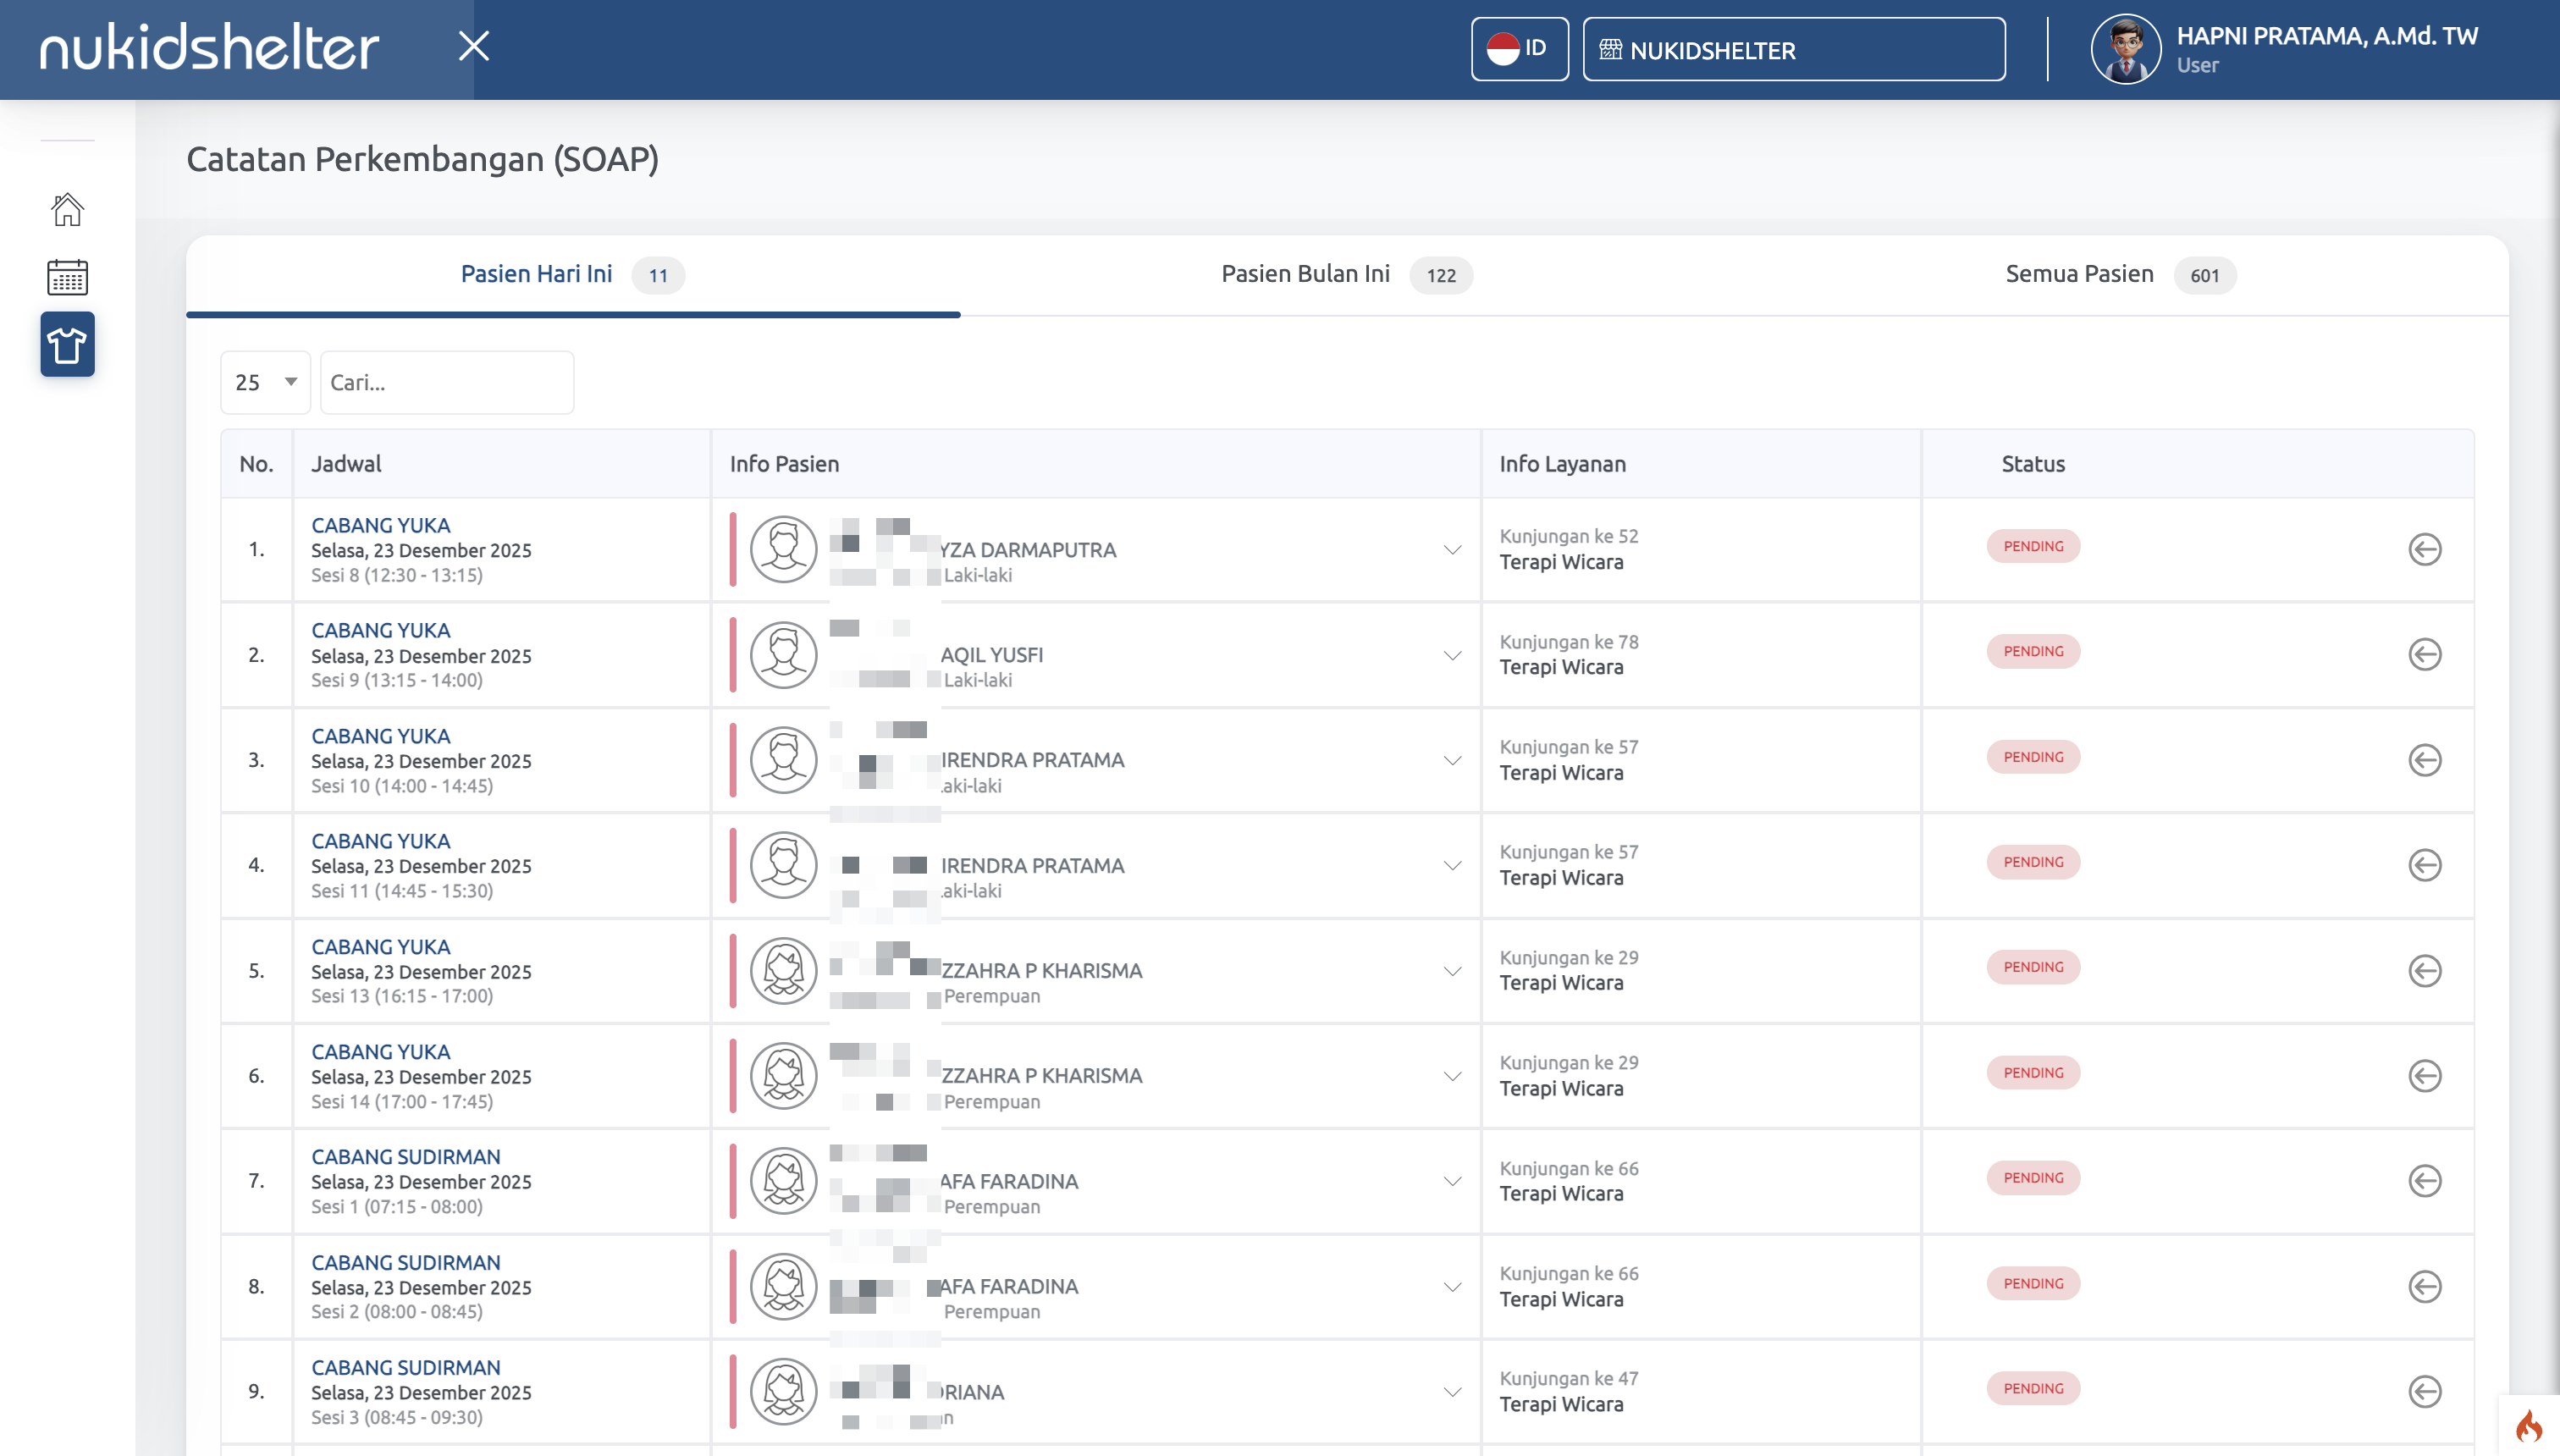Expand the AFA FARADINA row 7 chevron

[1452, 1181]
